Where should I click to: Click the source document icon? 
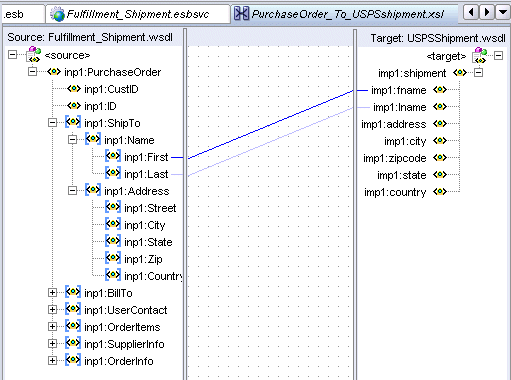[x=34, y=55]
